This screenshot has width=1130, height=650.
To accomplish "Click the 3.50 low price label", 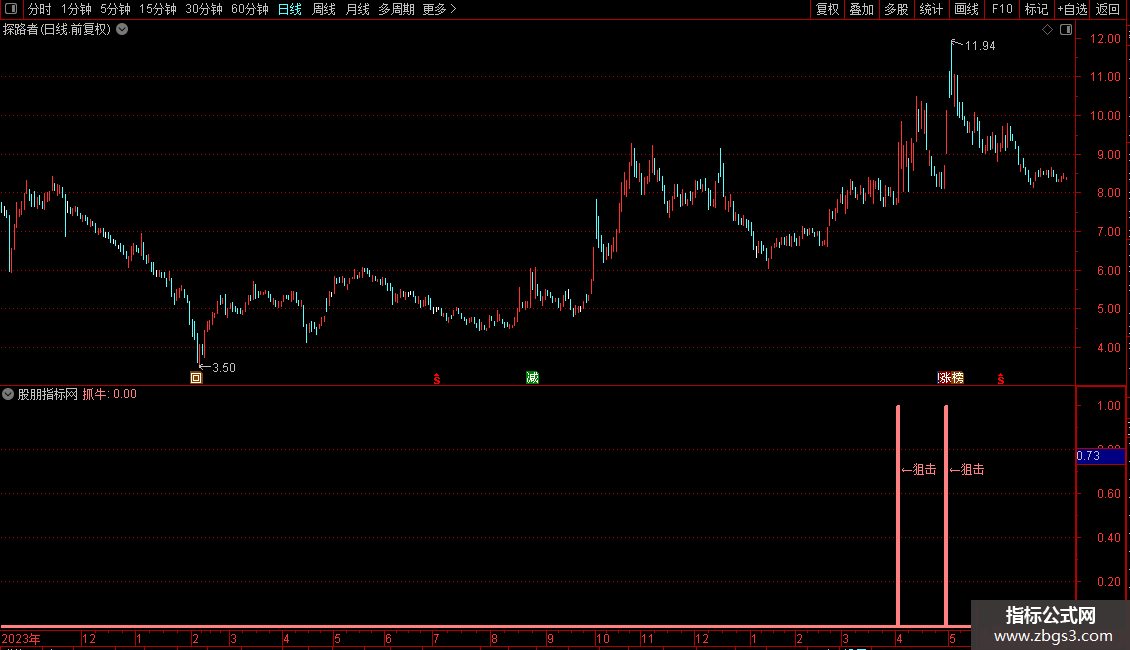I will tap(224, 368).
